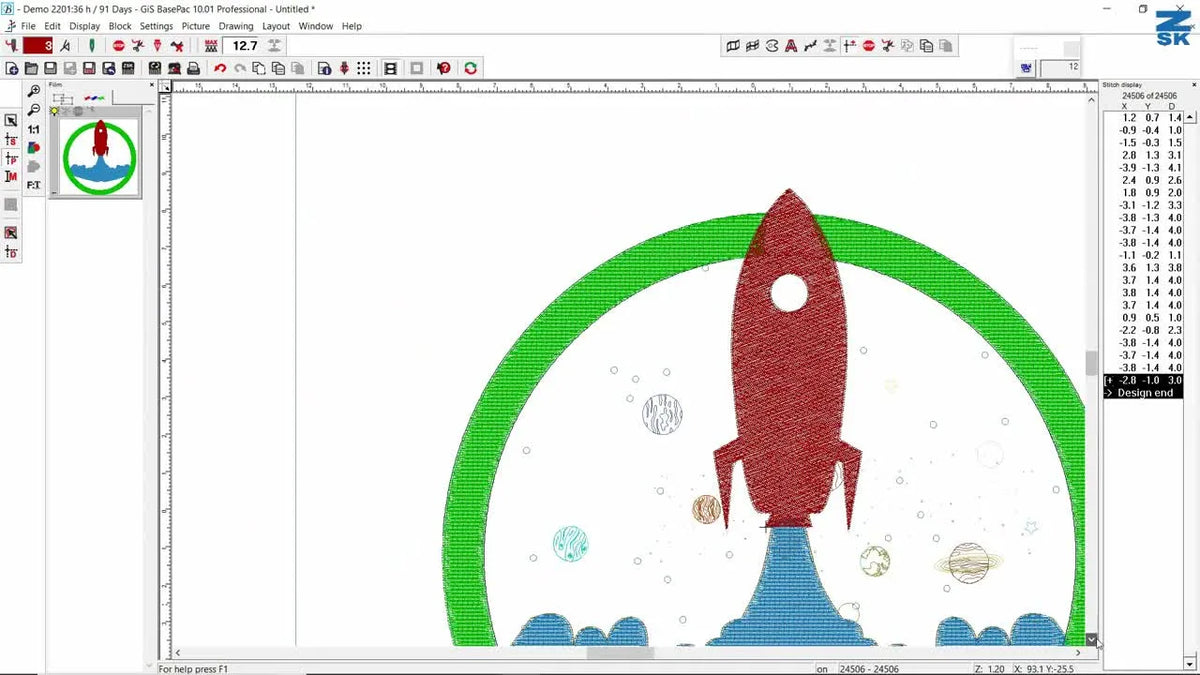The height and width of the screenshot is (675, 1200).
Task: Open the Drawing menu
Action: click(236, 26)
